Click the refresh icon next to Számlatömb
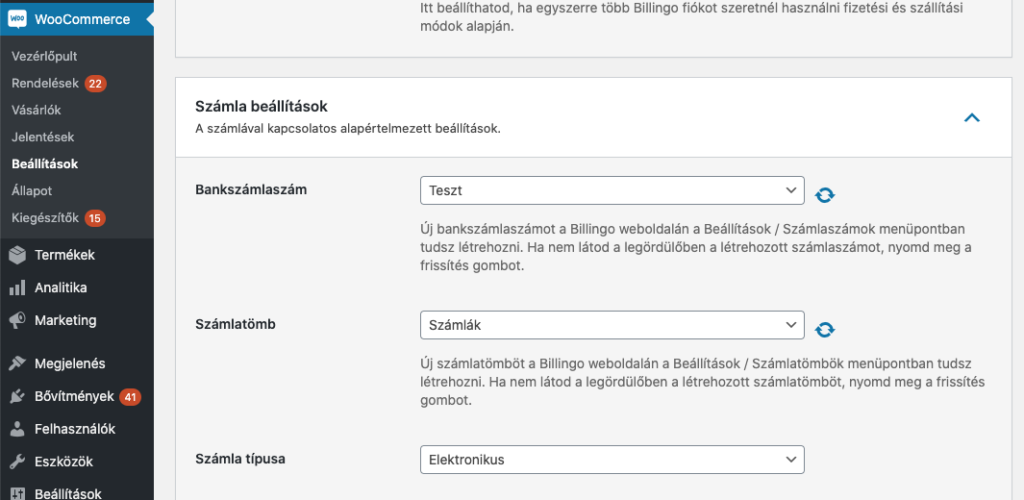The width and height of the screenshot is (1024, 500). 825,330
